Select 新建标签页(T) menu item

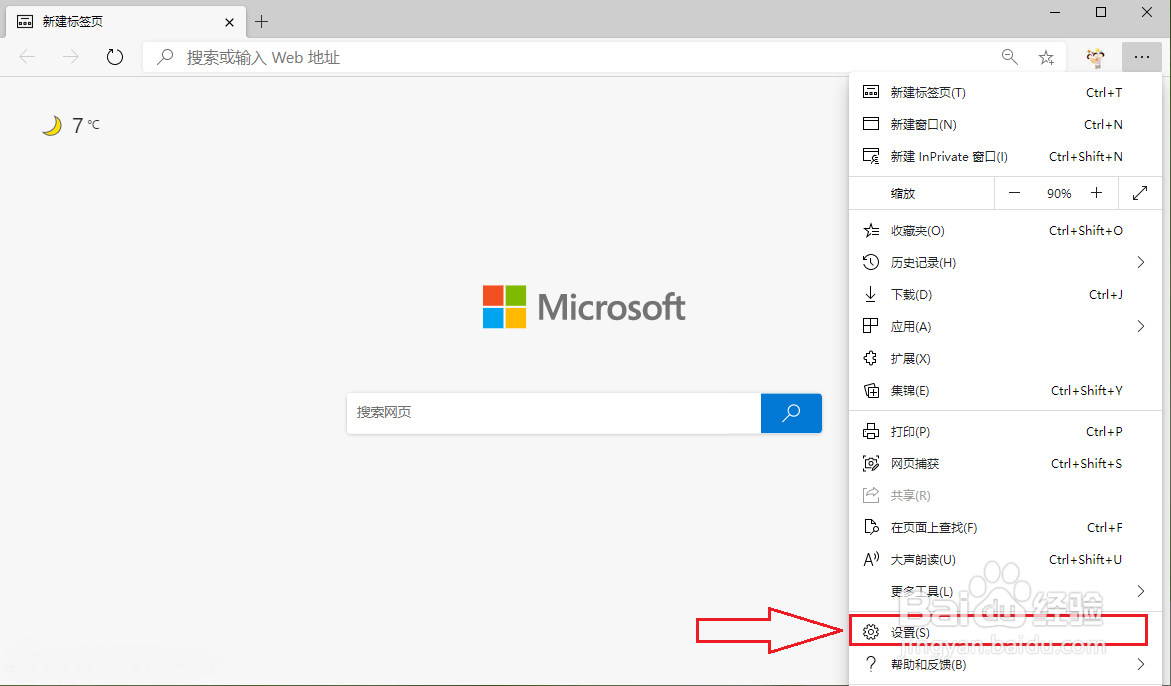pos(1005,93)
